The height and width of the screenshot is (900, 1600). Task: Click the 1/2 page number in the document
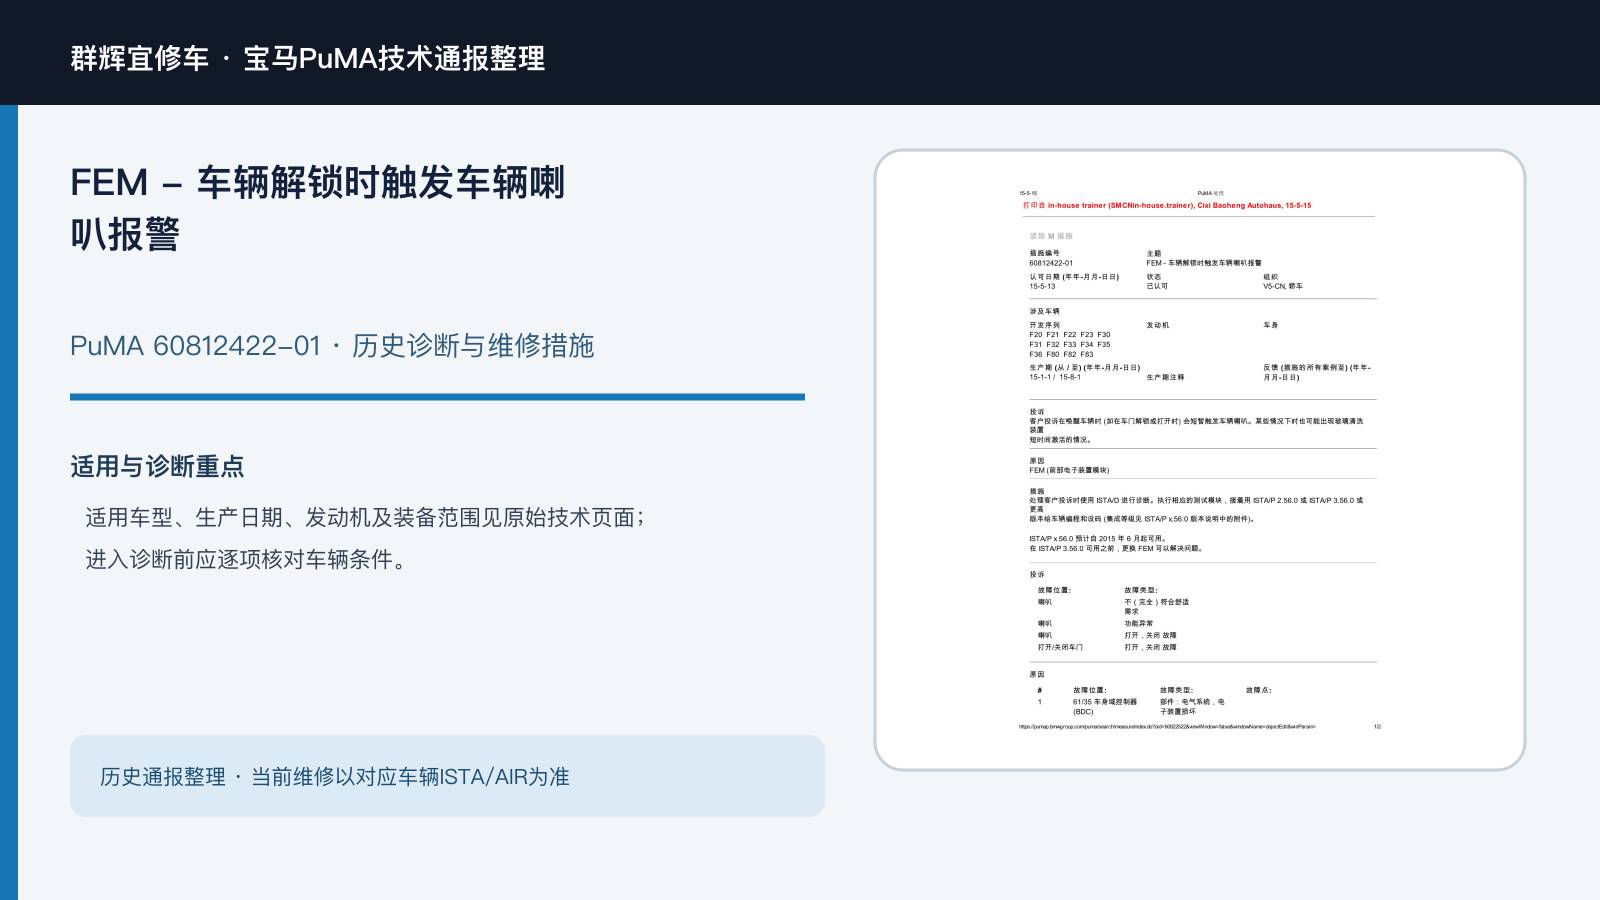point(1377,727)
